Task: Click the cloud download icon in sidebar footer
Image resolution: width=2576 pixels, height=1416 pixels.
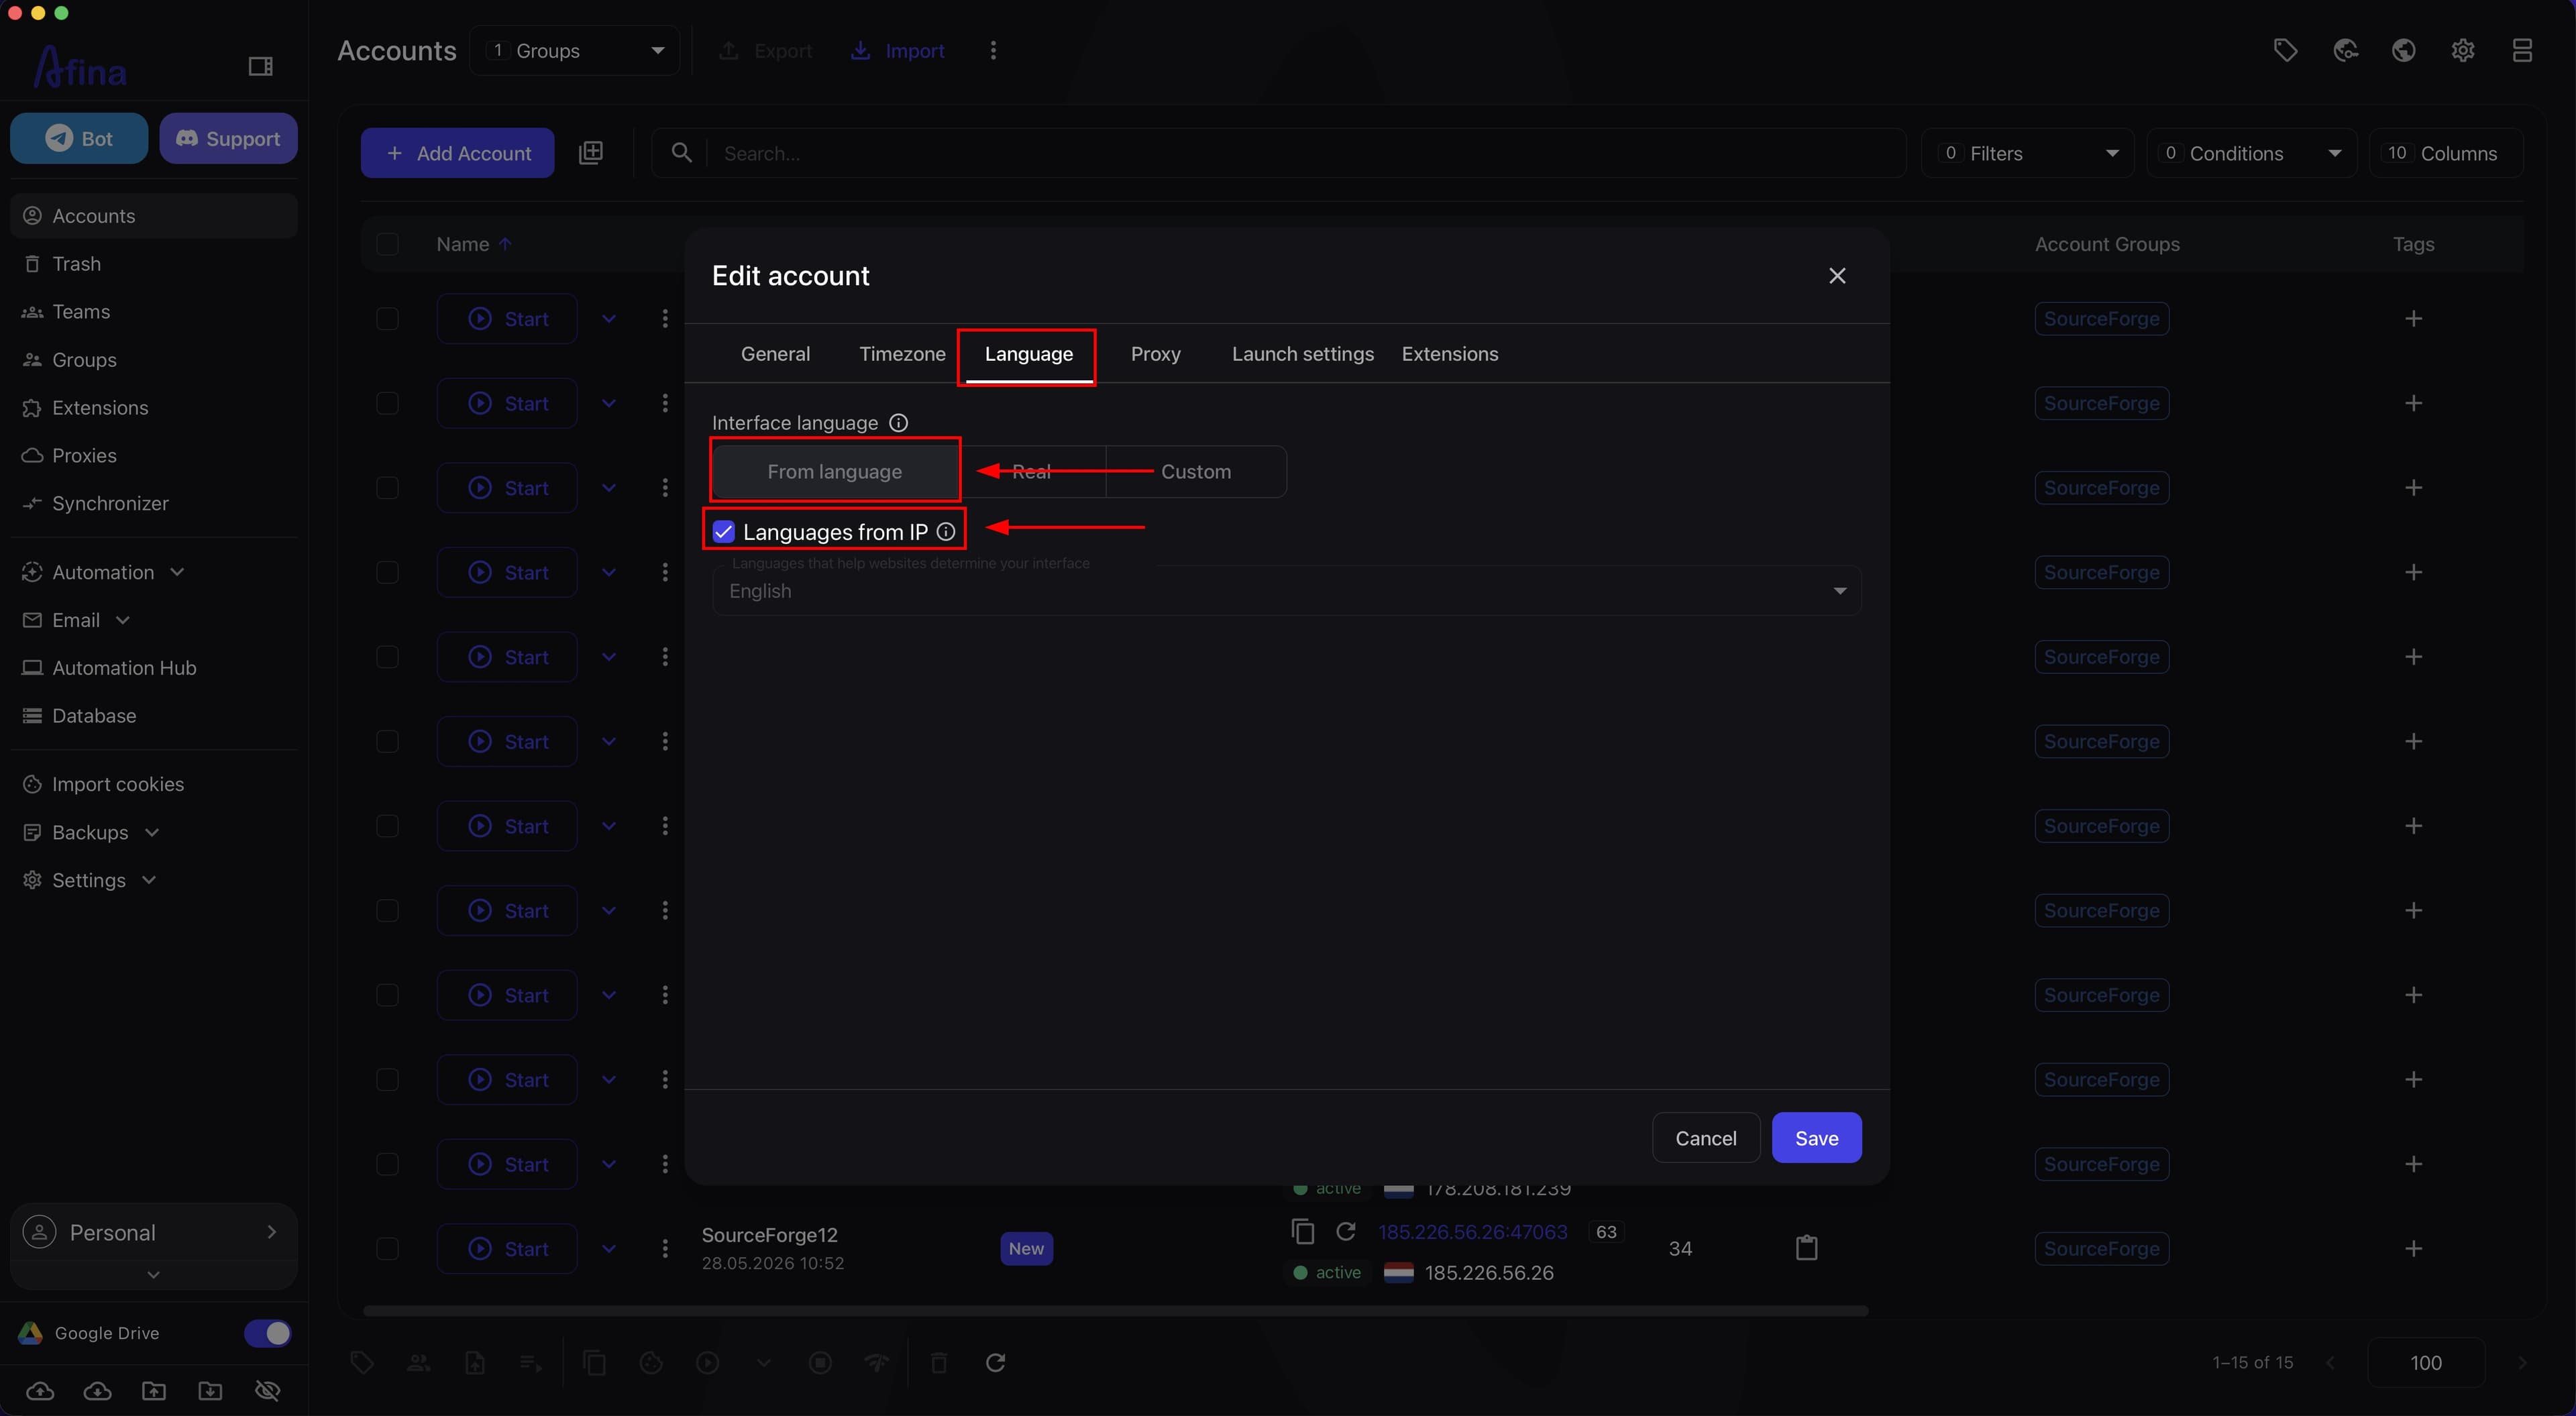Action: tap(97, 1391)
